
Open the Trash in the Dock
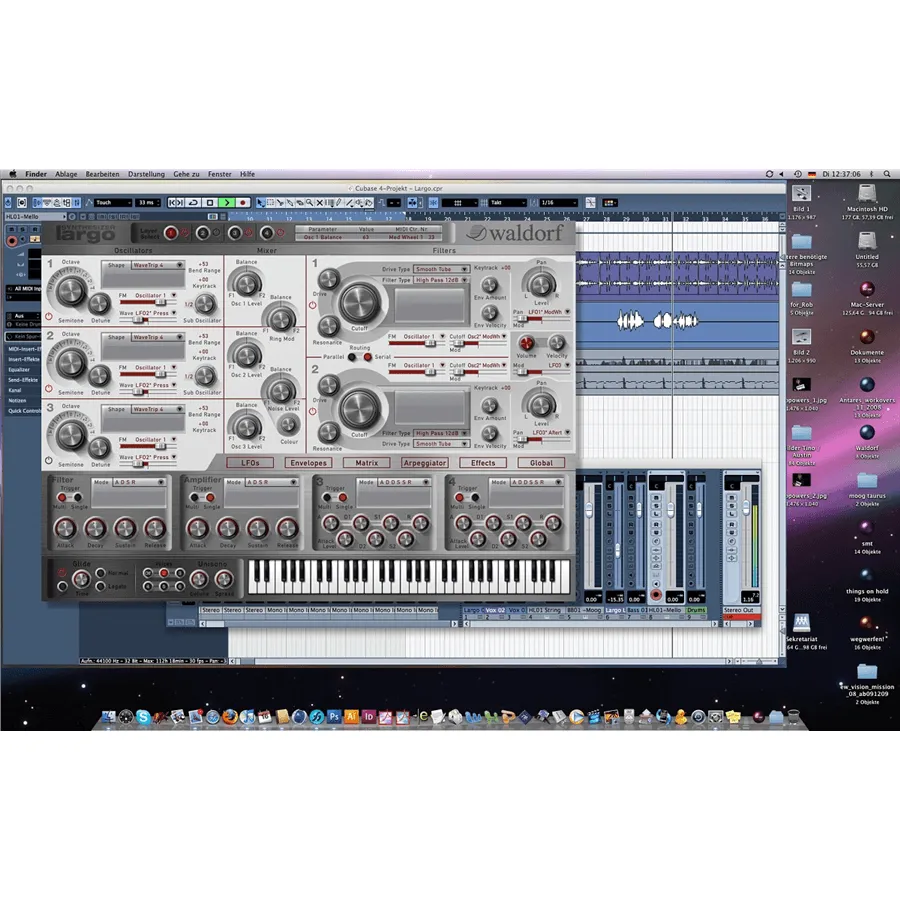pos(793,716)
